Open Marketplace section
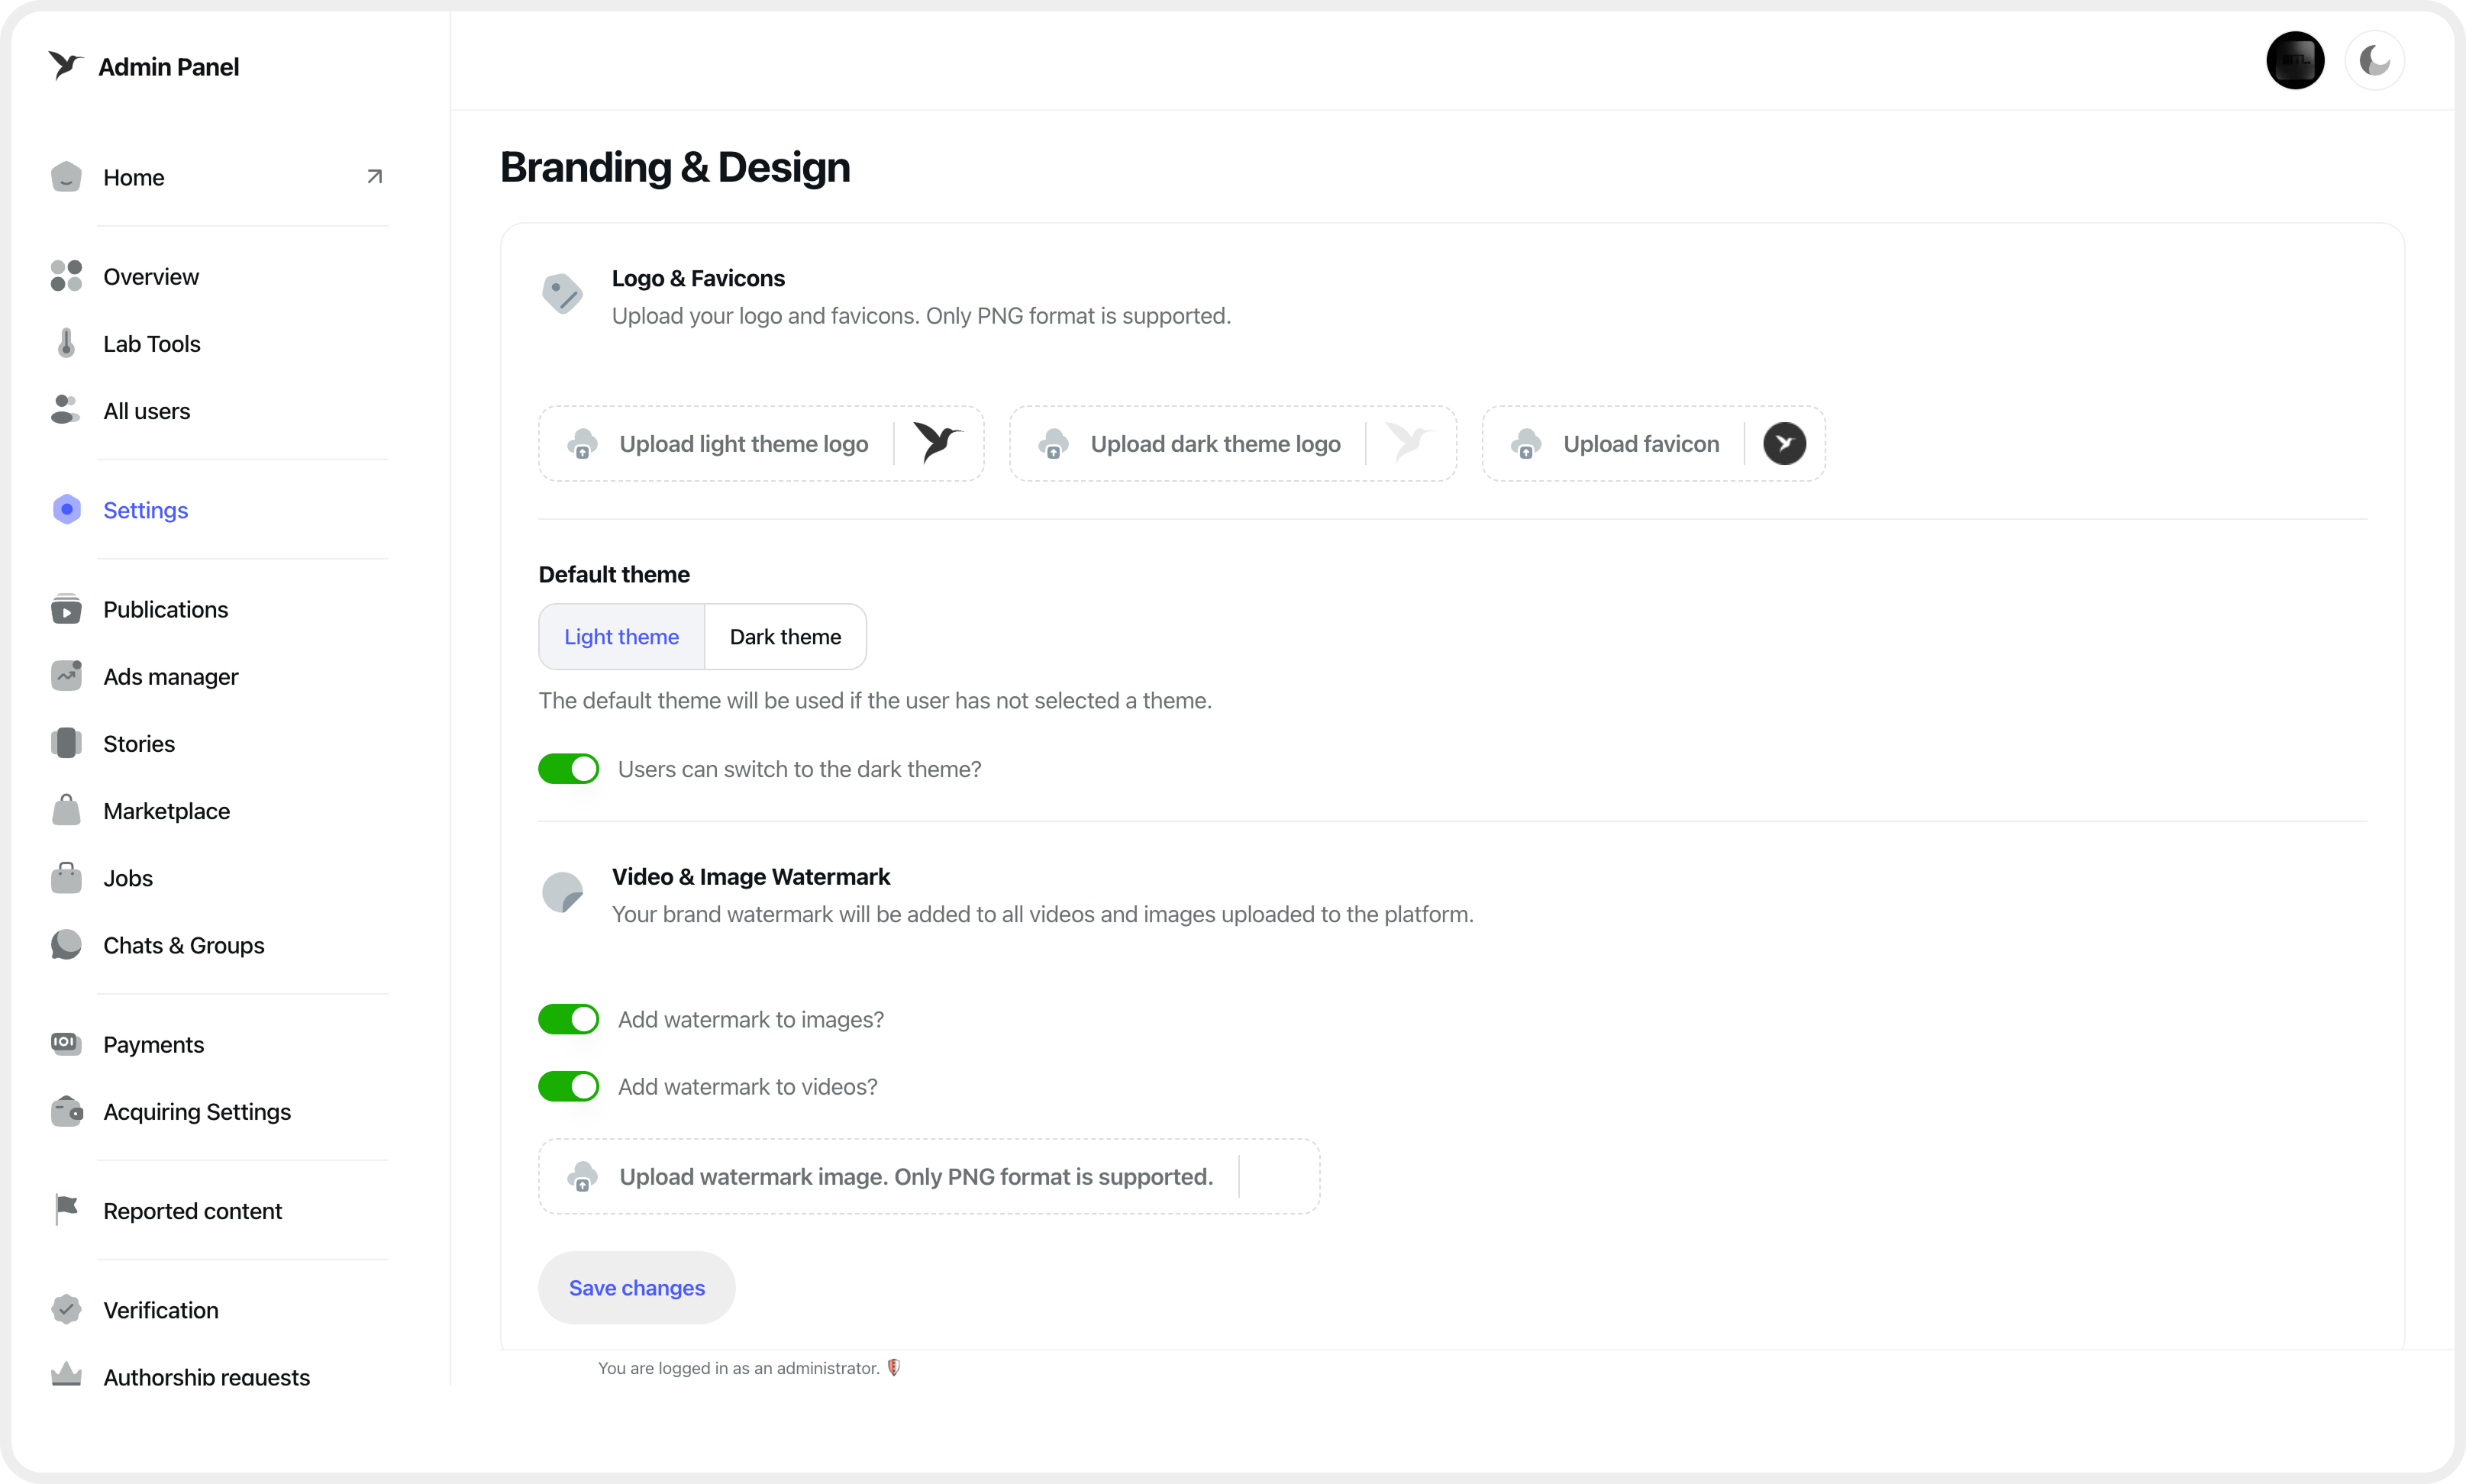 pyautogui.click(x=167, y=810)
